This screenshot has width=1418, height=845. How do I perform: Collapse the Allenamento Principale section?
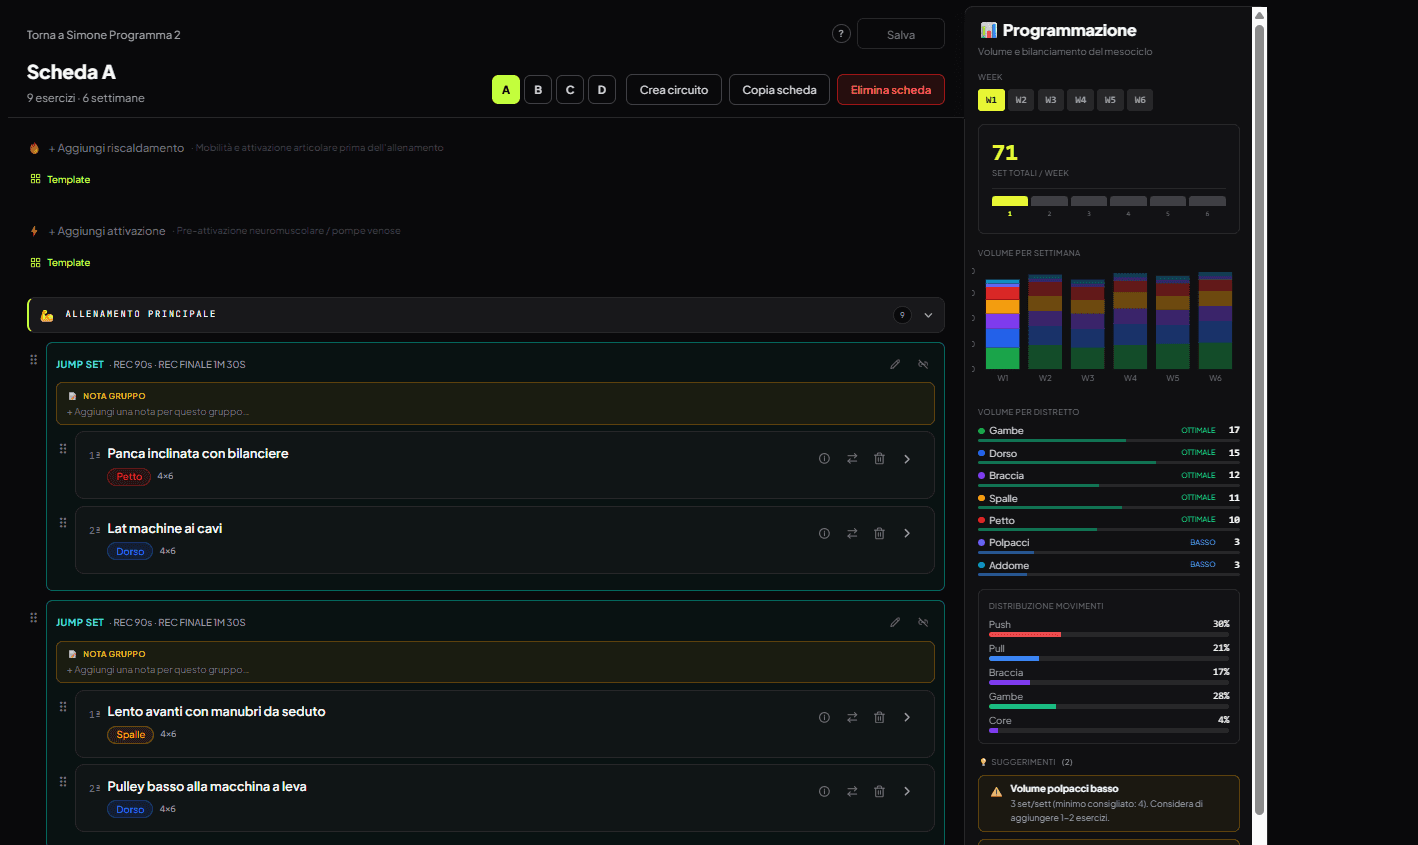[928, 315]
